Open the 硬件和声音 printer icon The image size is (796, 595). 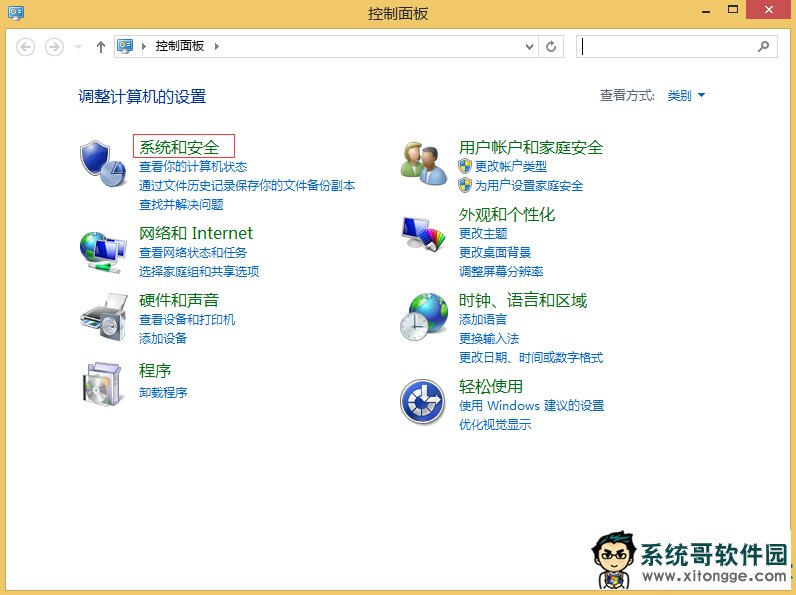(x=104, y=316)
